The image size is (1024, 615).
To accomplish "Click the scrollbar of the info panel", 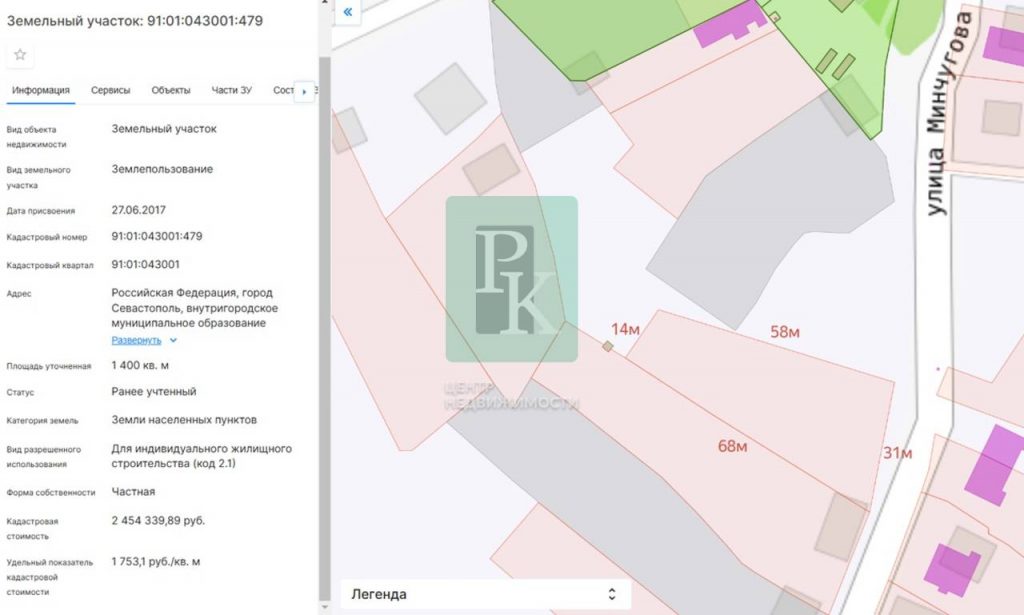I will pyautogui.click(x=323, y=300).
